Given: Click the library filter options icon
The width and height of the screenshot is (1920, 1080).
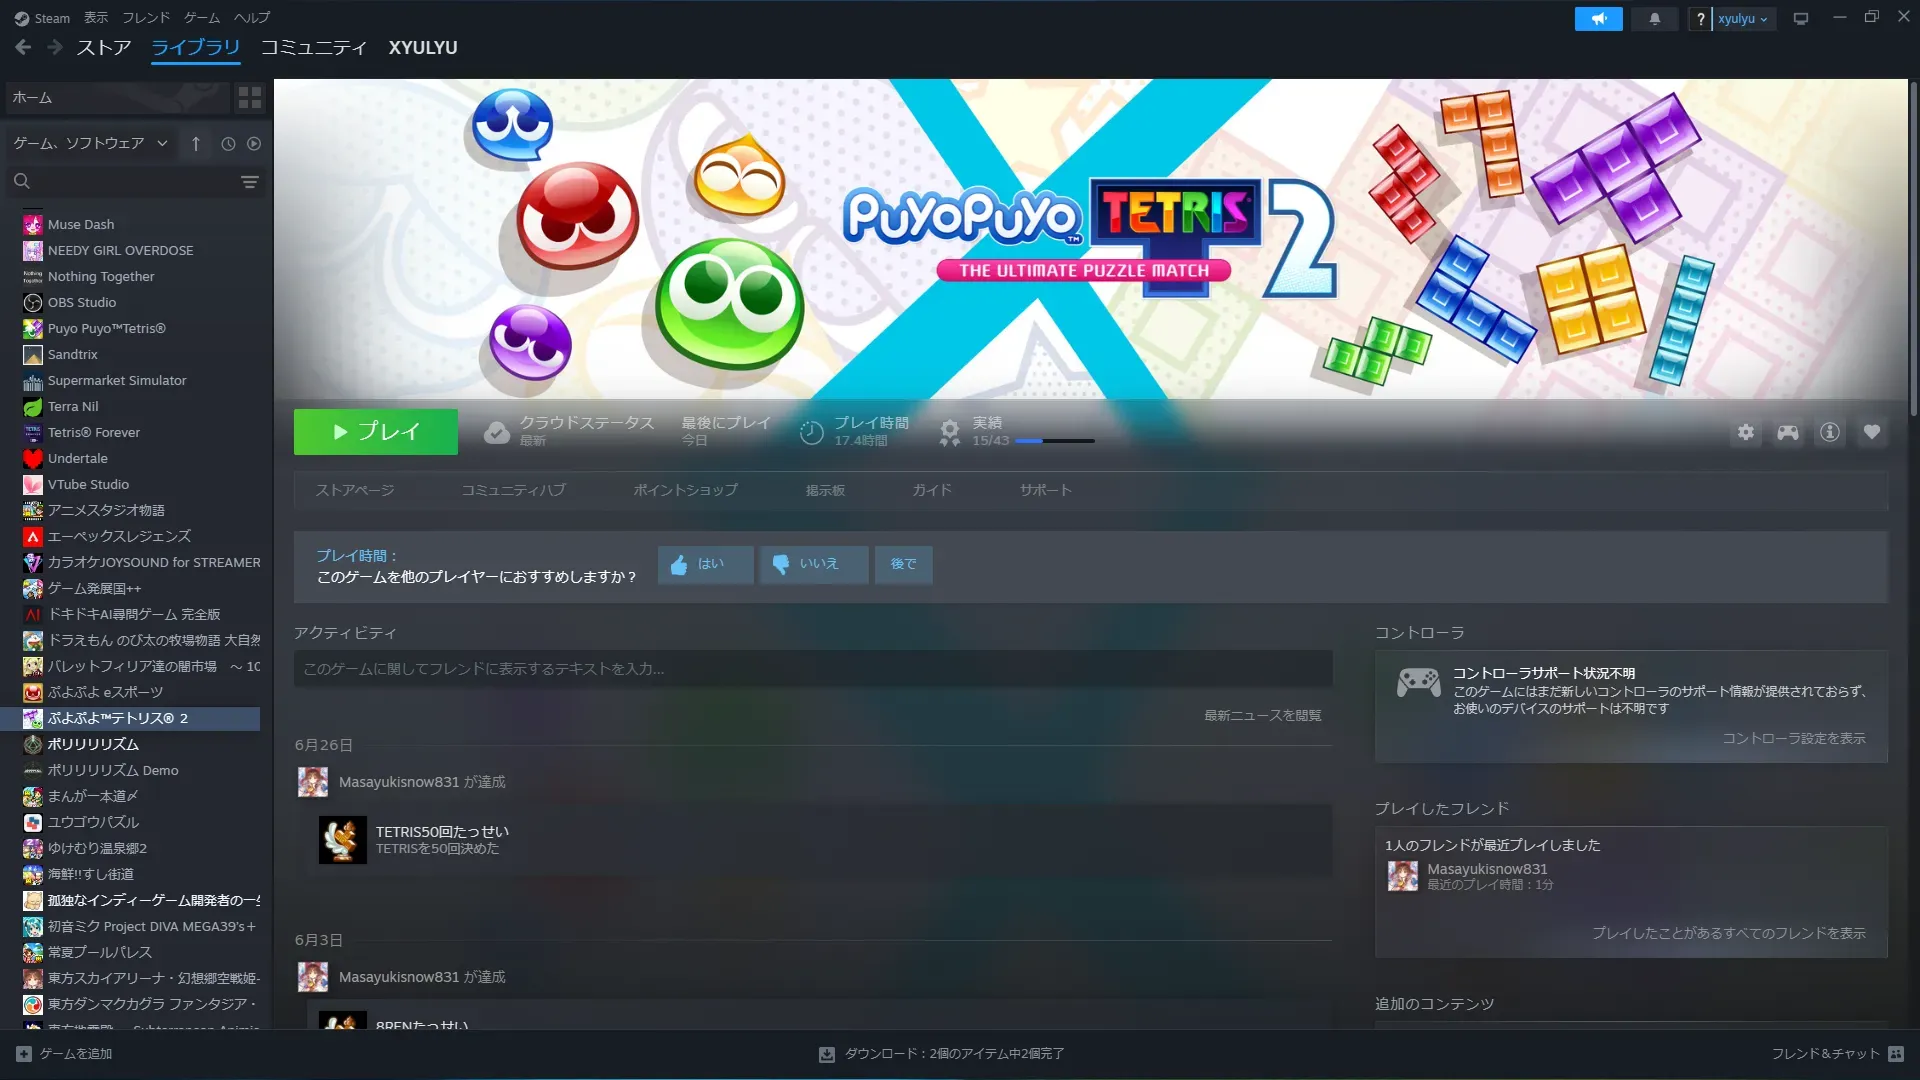Looking at the screenshot, I should point(249,181).
